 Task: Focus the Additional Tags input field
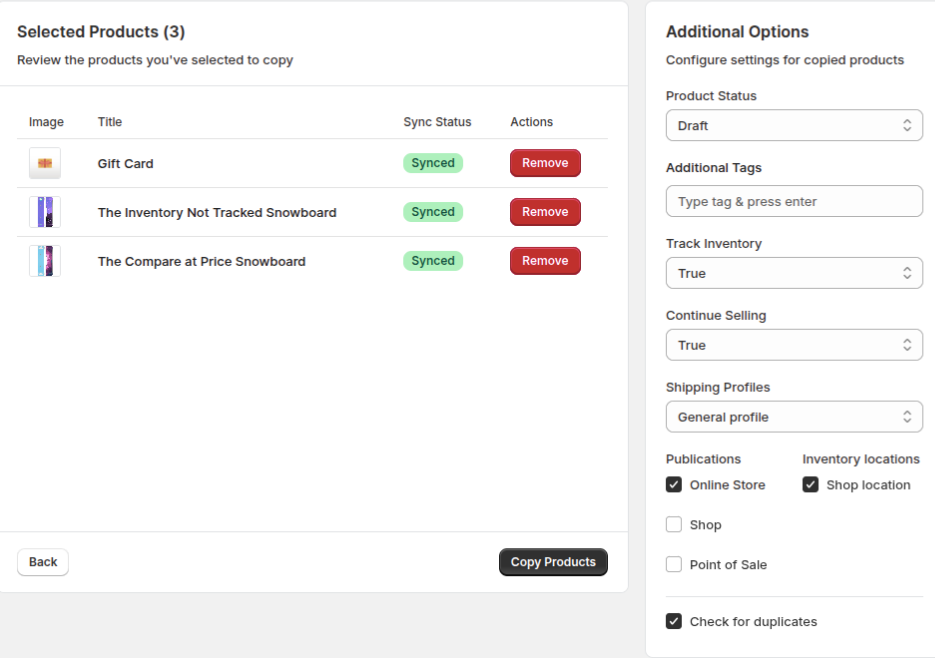tap(794, 201)
